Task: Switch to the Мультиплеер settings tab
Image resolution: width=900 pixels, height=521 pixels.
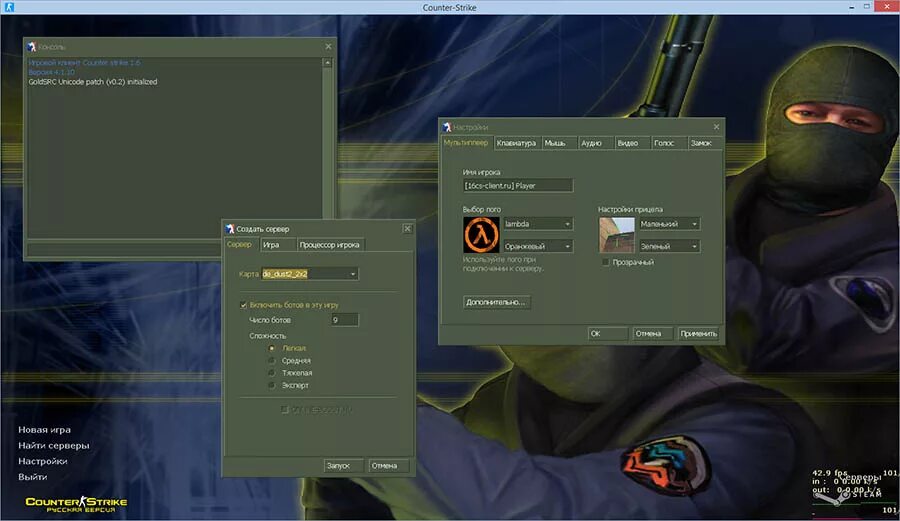Action: pos(466,142)
